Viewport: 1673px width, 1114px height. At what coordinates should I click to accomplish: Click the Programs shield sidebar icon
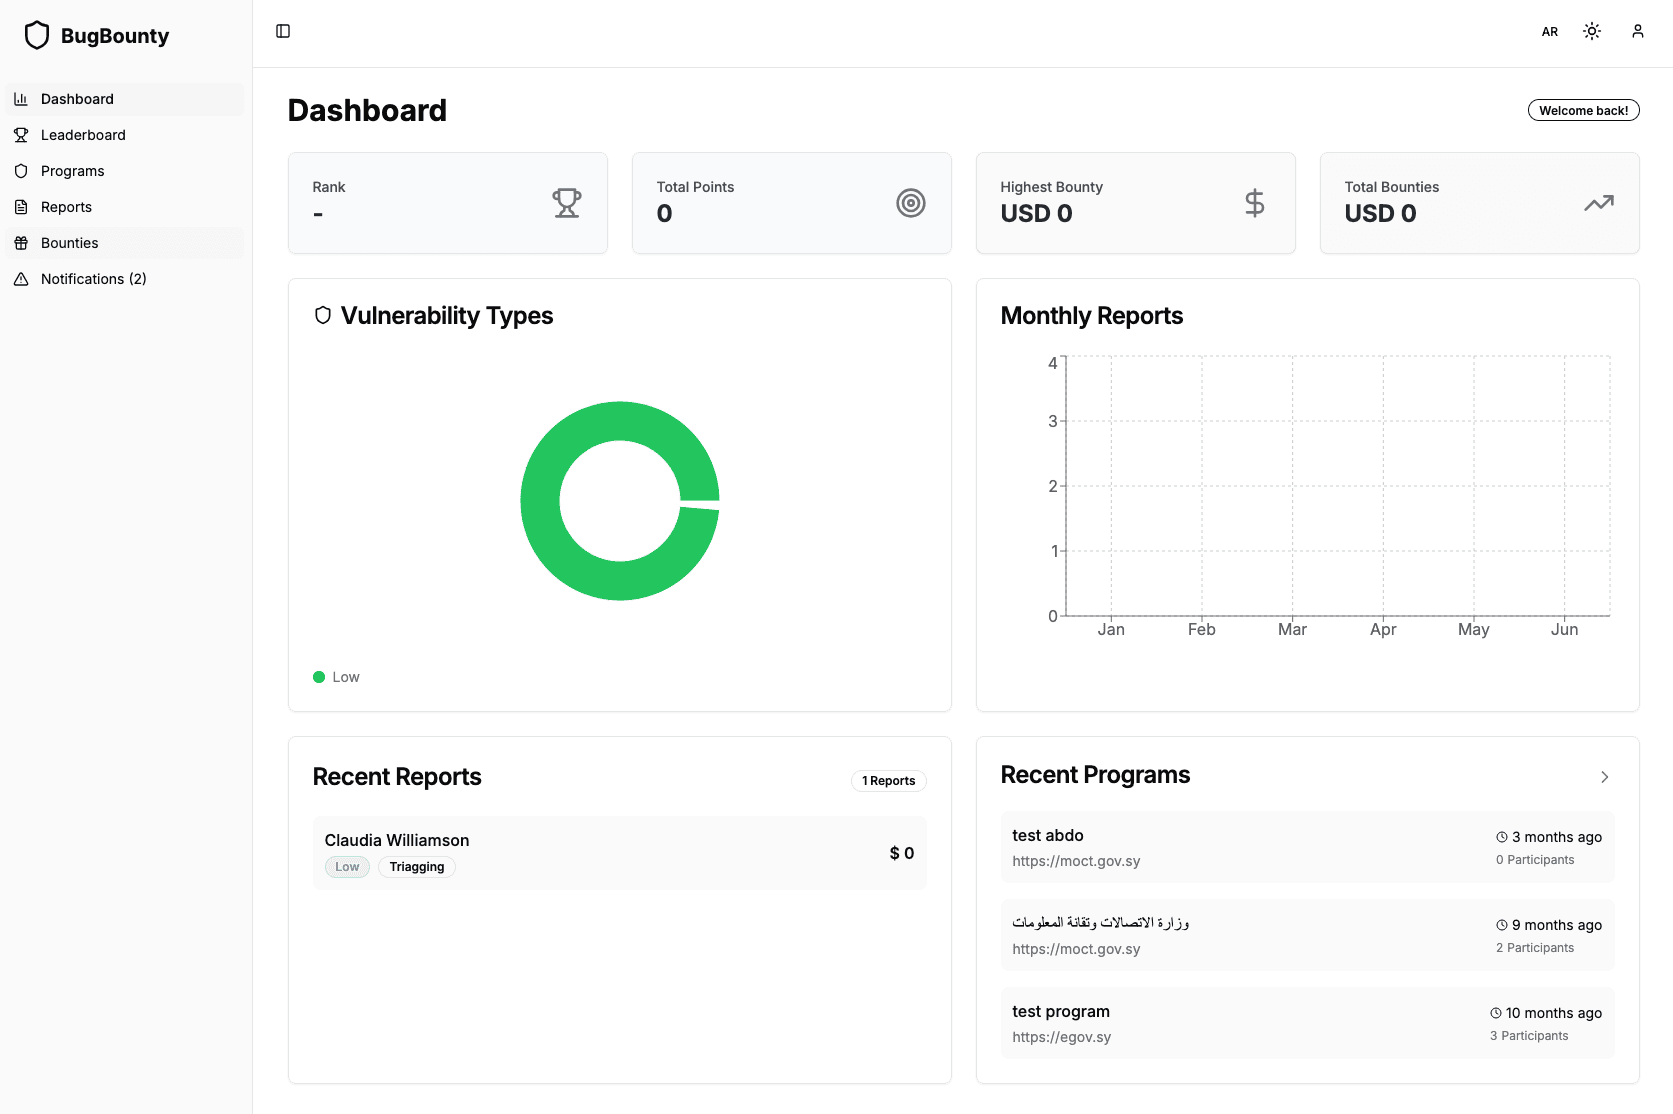tap(21, 171)
